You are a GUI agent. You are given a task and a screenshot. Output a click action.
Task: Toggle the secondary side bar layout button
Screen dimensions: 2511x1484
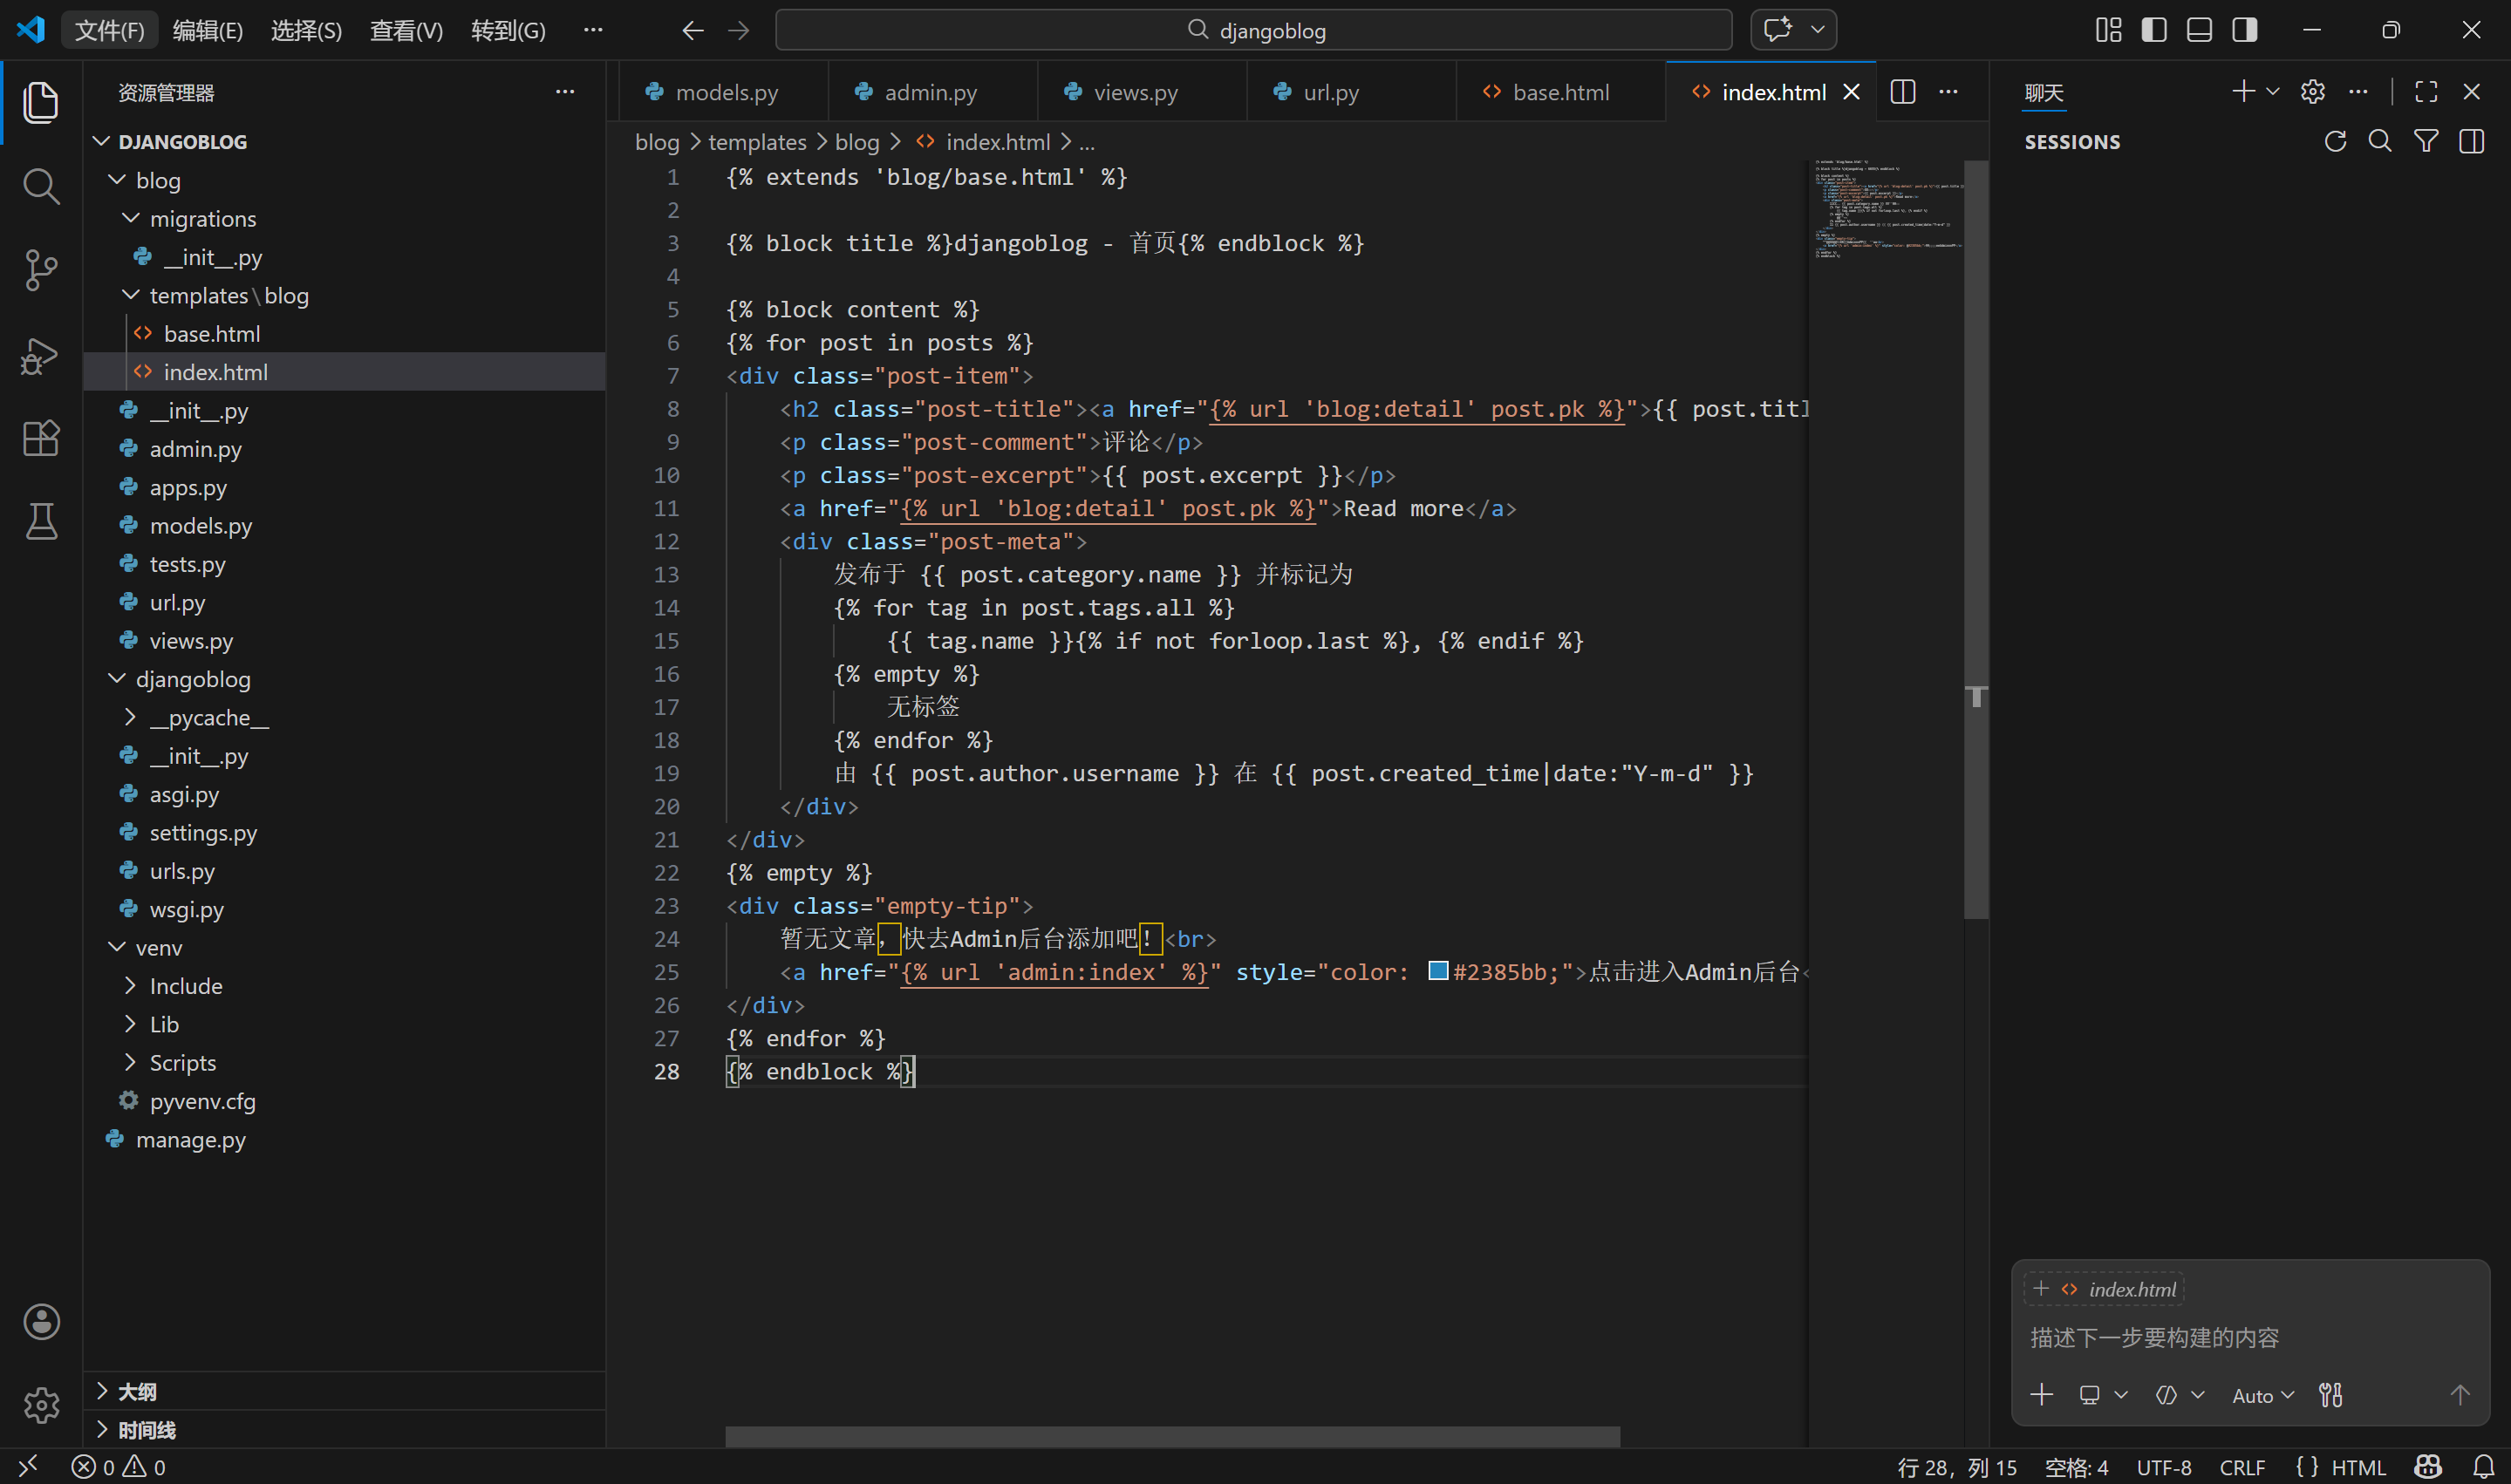coord(2244,30)
